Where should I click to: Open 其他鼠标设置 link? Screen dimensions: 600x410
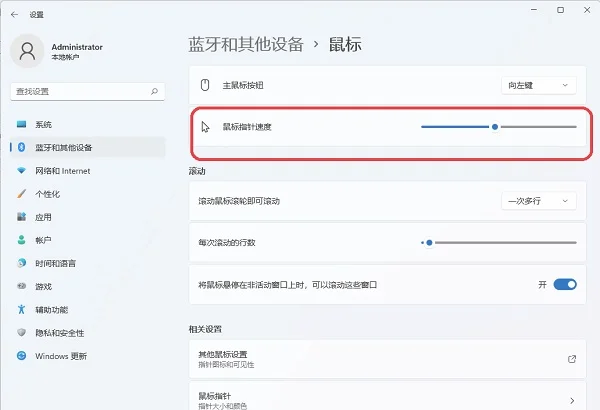387,359
